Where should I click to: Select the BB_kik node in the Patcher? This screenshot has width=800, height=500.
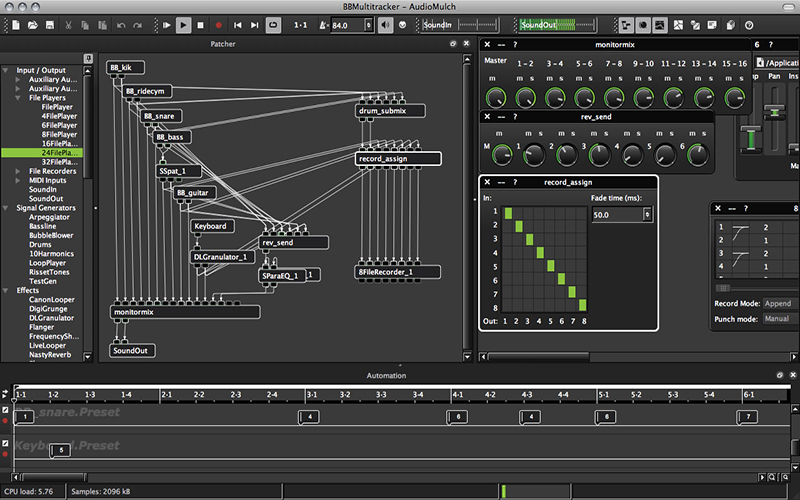125,67
